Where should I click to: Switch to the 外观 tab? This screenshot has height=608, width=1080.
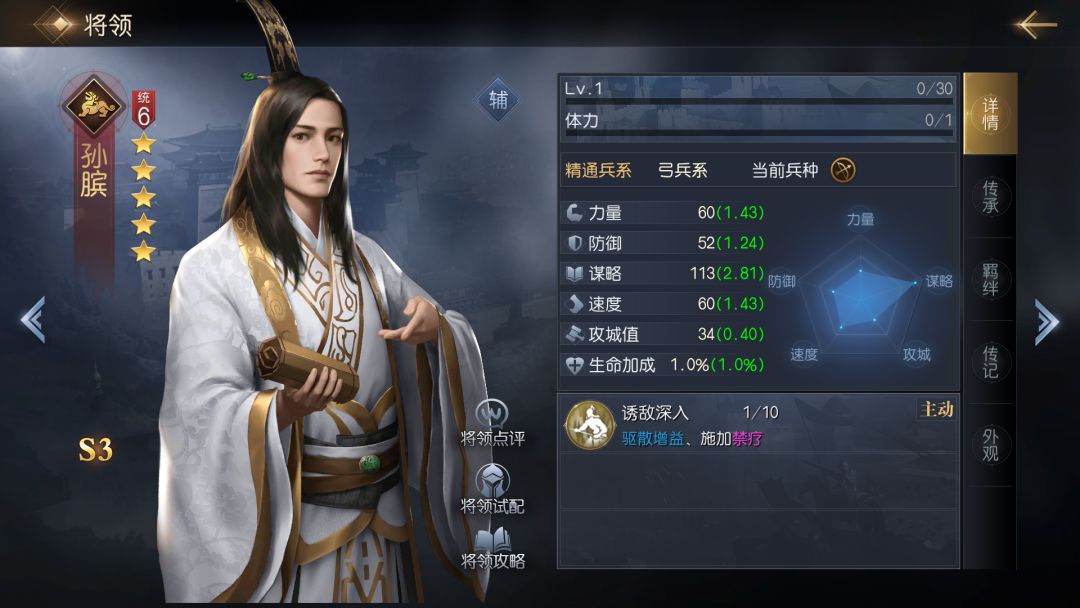pos(990,445)
